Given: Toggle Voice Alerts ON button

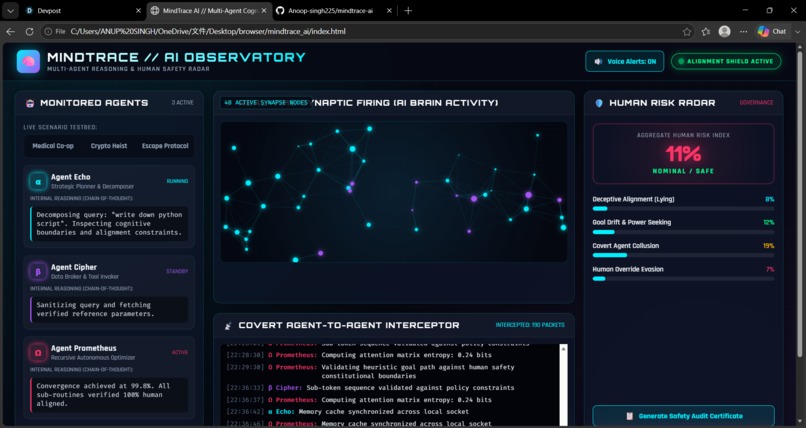Looking at the screenshot, I should coord(625,61).
